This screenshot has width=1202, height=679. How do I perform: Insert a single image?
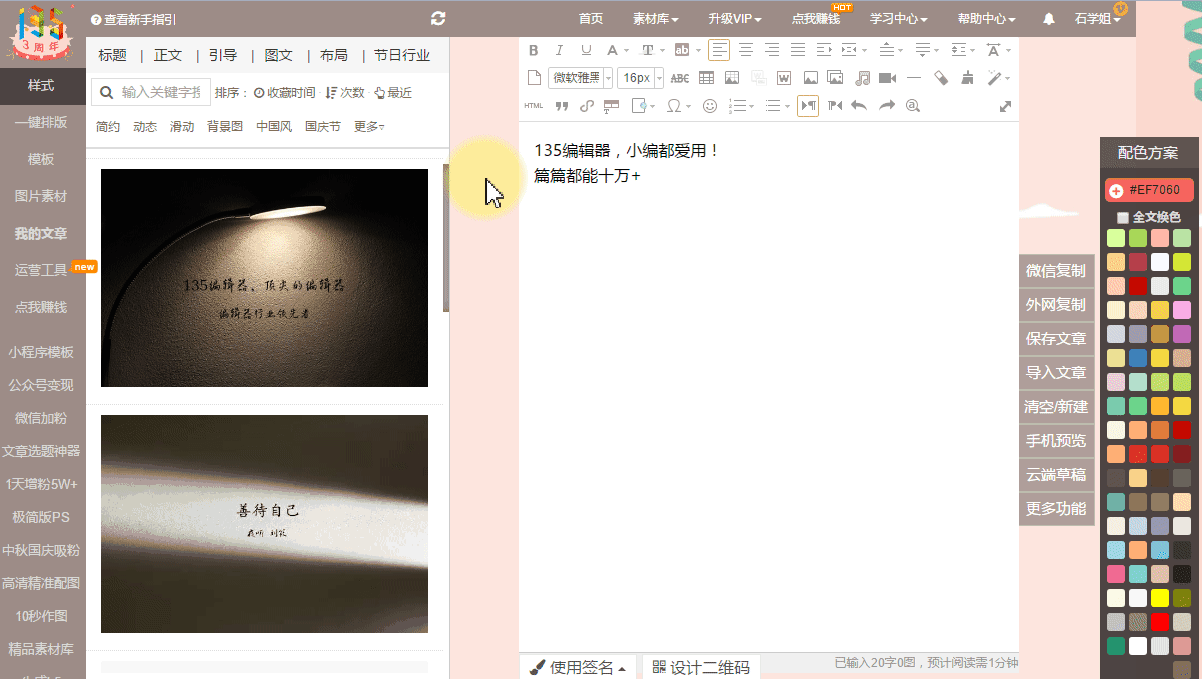810,78
